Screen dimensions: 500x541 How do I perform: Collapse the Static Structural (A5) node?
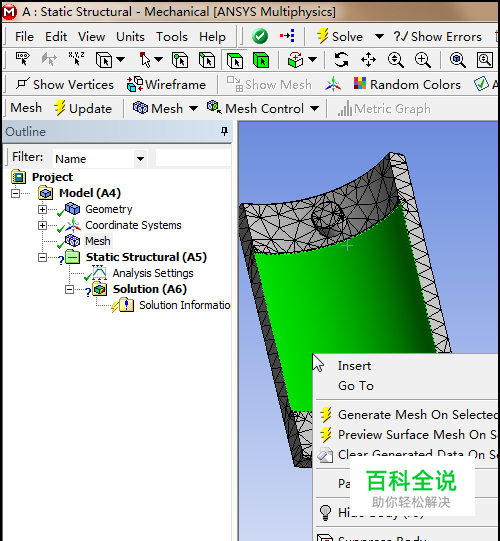click(42, 258)
